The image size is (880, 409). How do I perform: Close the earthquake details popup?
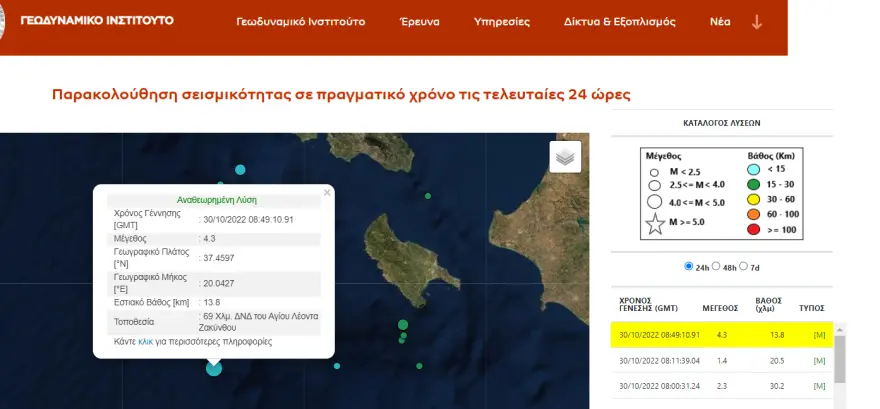326,192
